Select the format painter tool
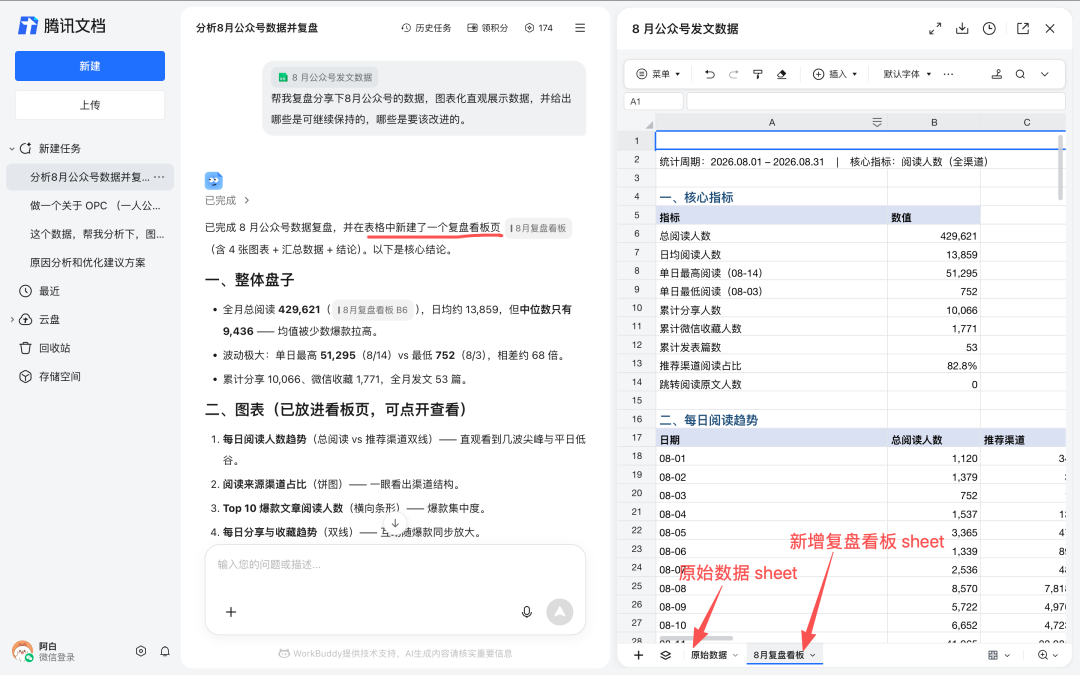This screenshot has height=675, width=1080. pyautogui.click(x=757, y=74)
